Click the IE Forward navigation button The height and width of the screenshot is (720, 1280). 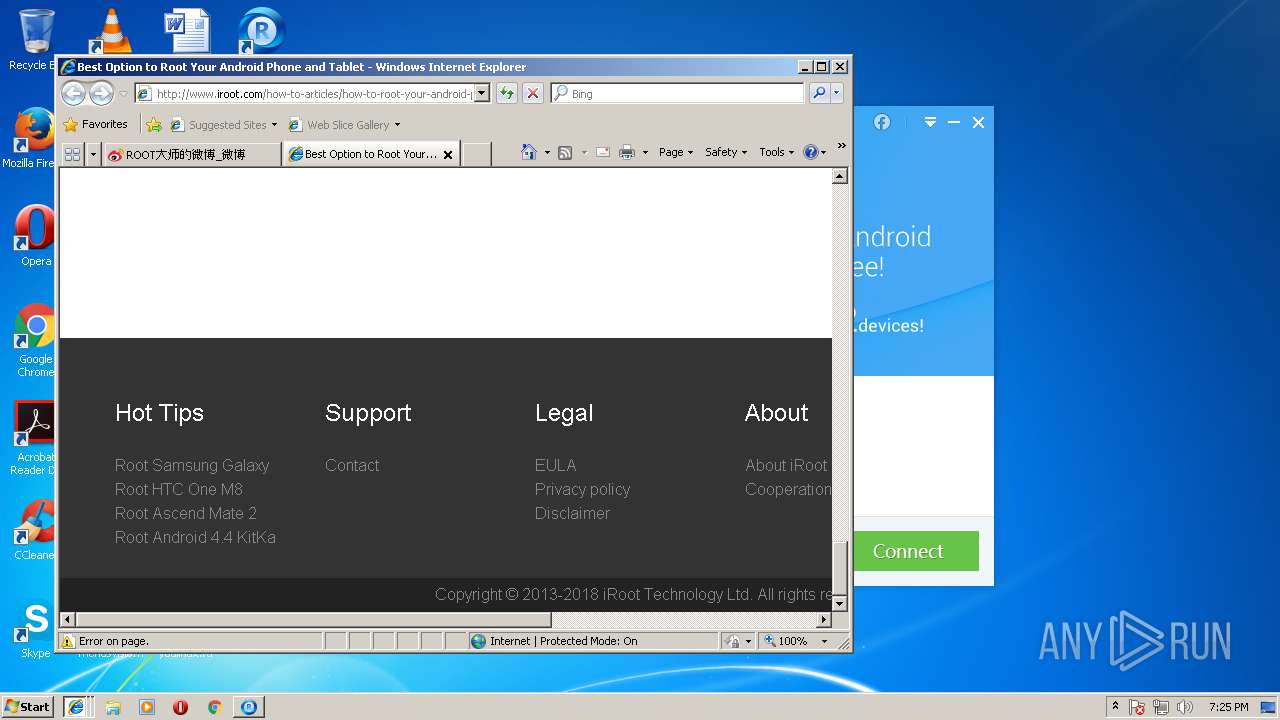pyautogui.click(x=101, y=94)
